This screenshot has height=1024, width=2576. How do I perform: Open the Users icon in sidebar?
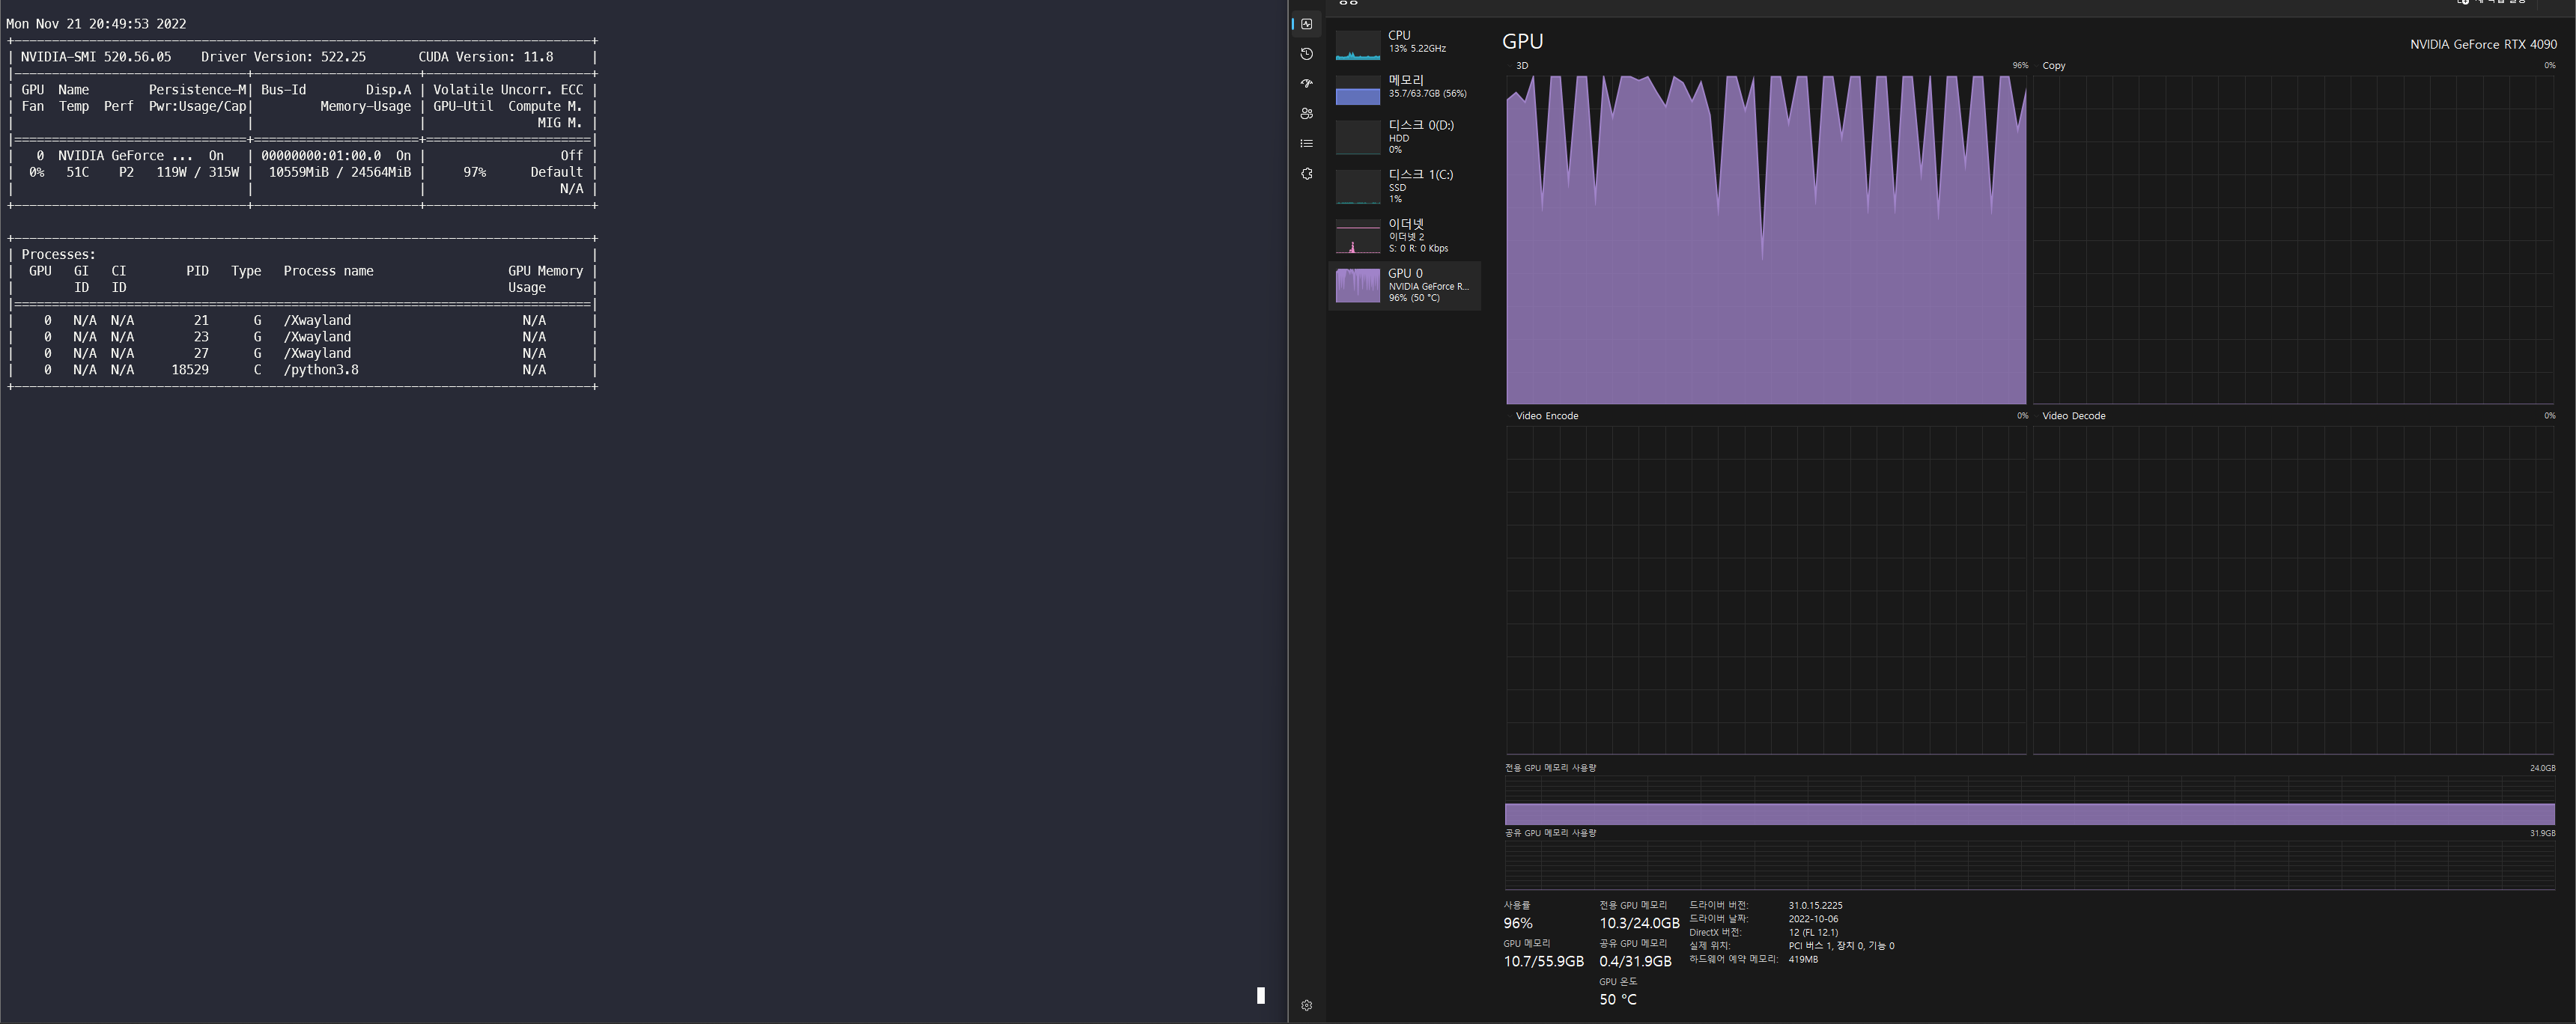click(1306, 114)
